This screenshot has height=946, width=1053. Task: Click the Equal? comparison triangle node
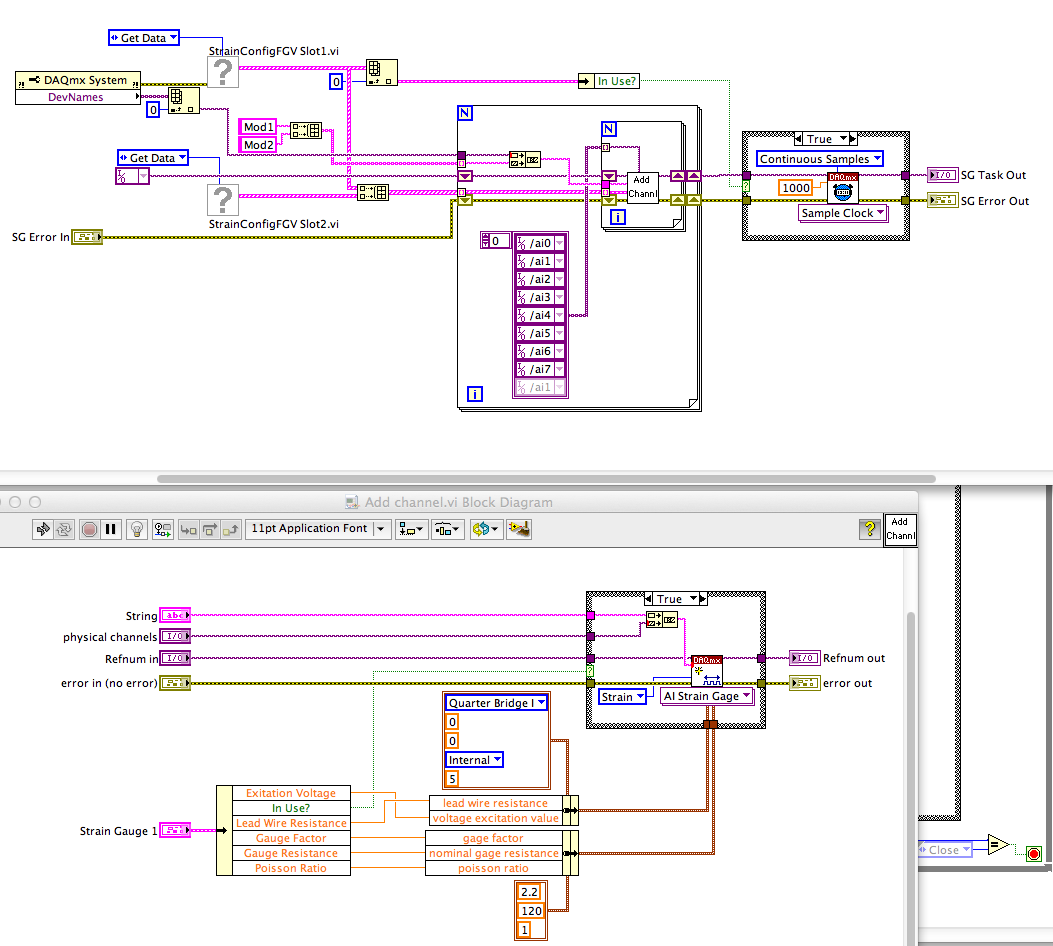click(x=998, y=845)
